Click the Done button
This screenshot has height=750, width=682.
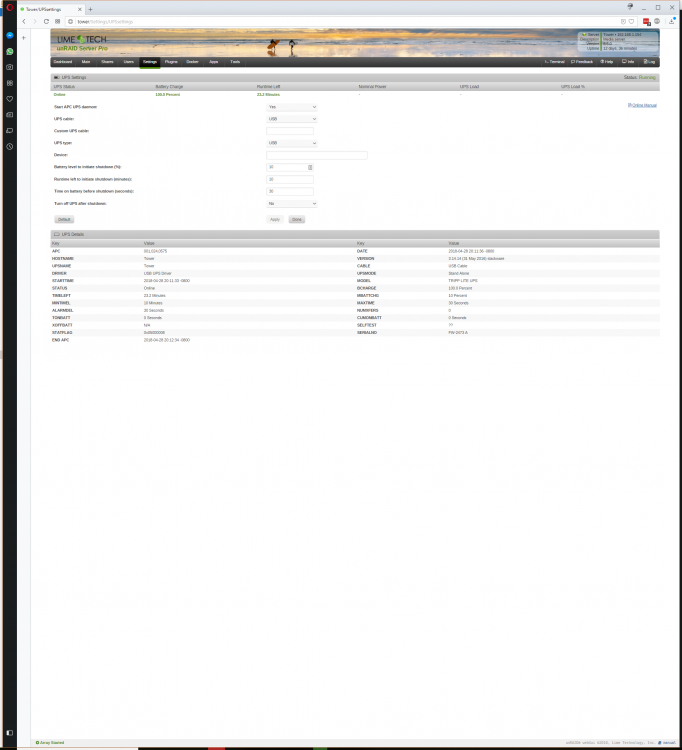tap(297, 220)
